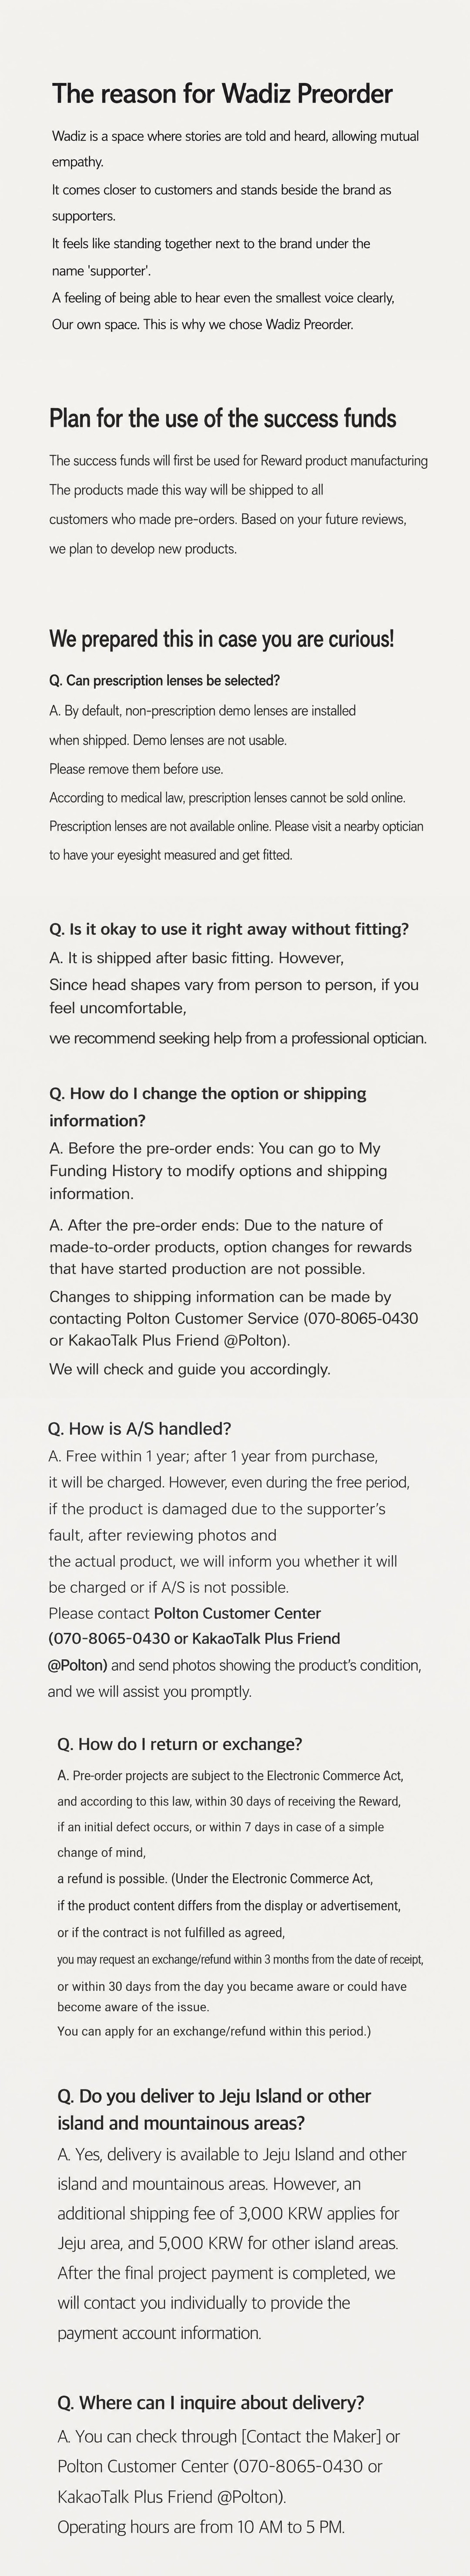
Task: Click 'Q. How do I return or exchange?'
Action: coord(180,1744)
